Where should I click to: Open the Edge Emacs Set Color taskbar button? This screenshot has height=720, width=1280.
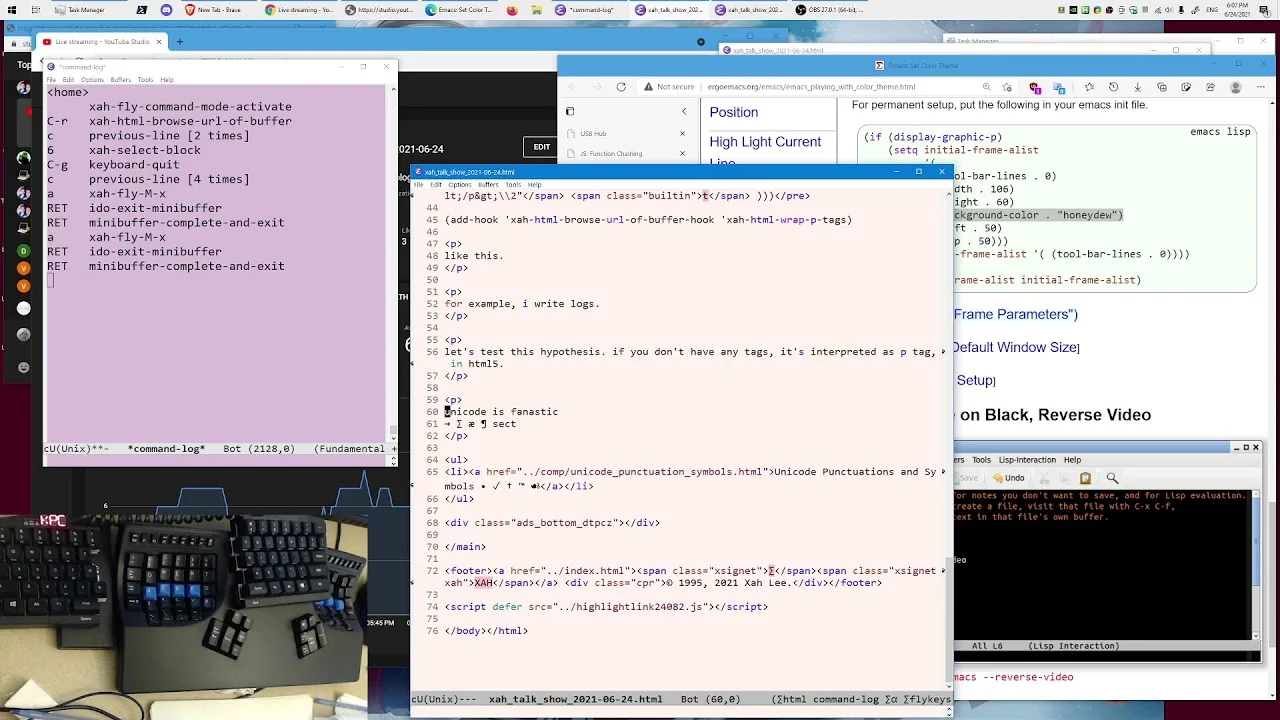[459, 10]
